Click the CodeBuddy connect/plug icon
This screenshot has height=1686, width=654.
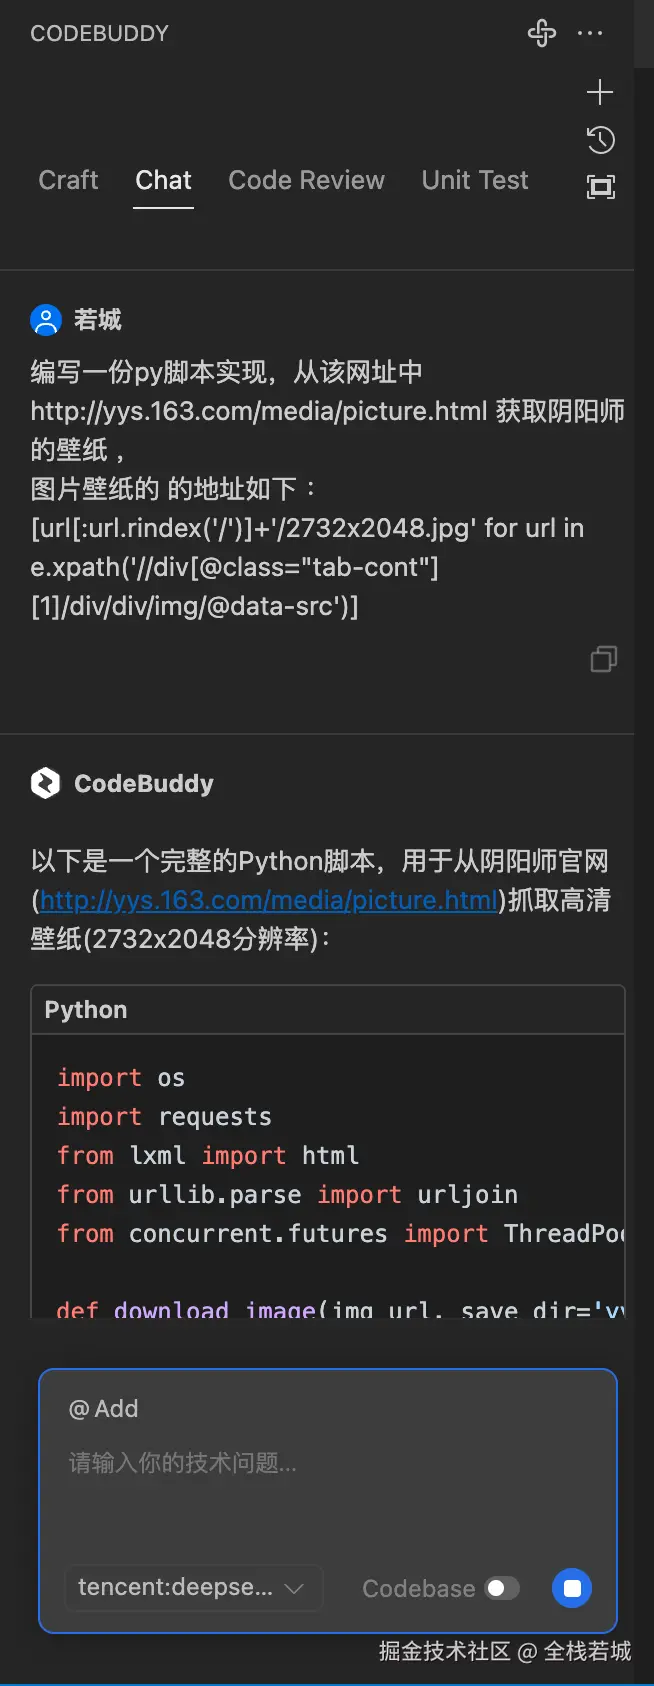pos(541,33)
